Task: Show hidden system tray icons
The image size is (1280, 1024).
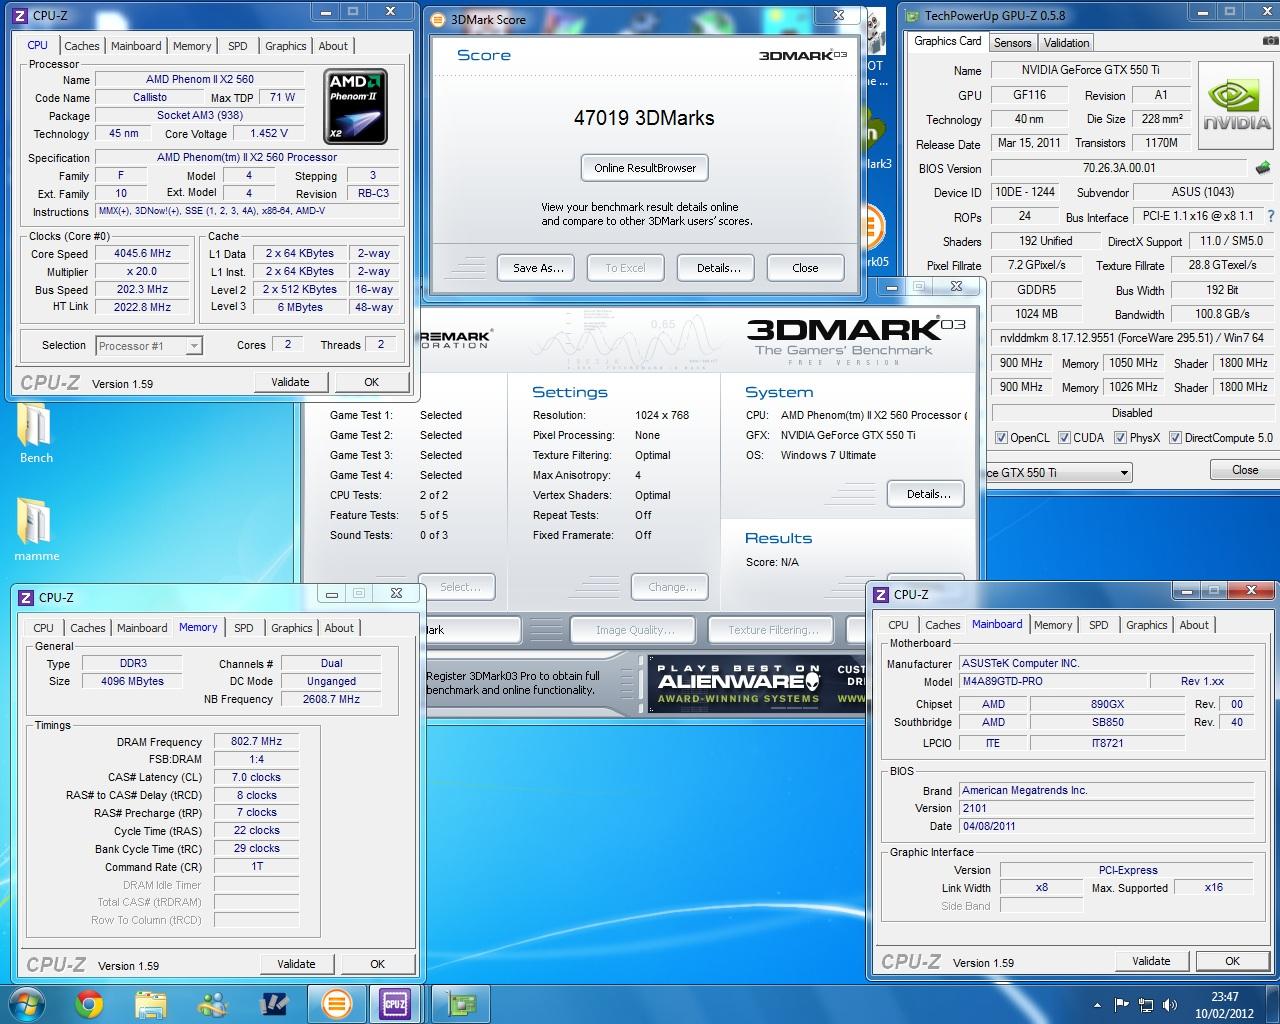Action: pyautogui.click(x=1099, y=1005)
